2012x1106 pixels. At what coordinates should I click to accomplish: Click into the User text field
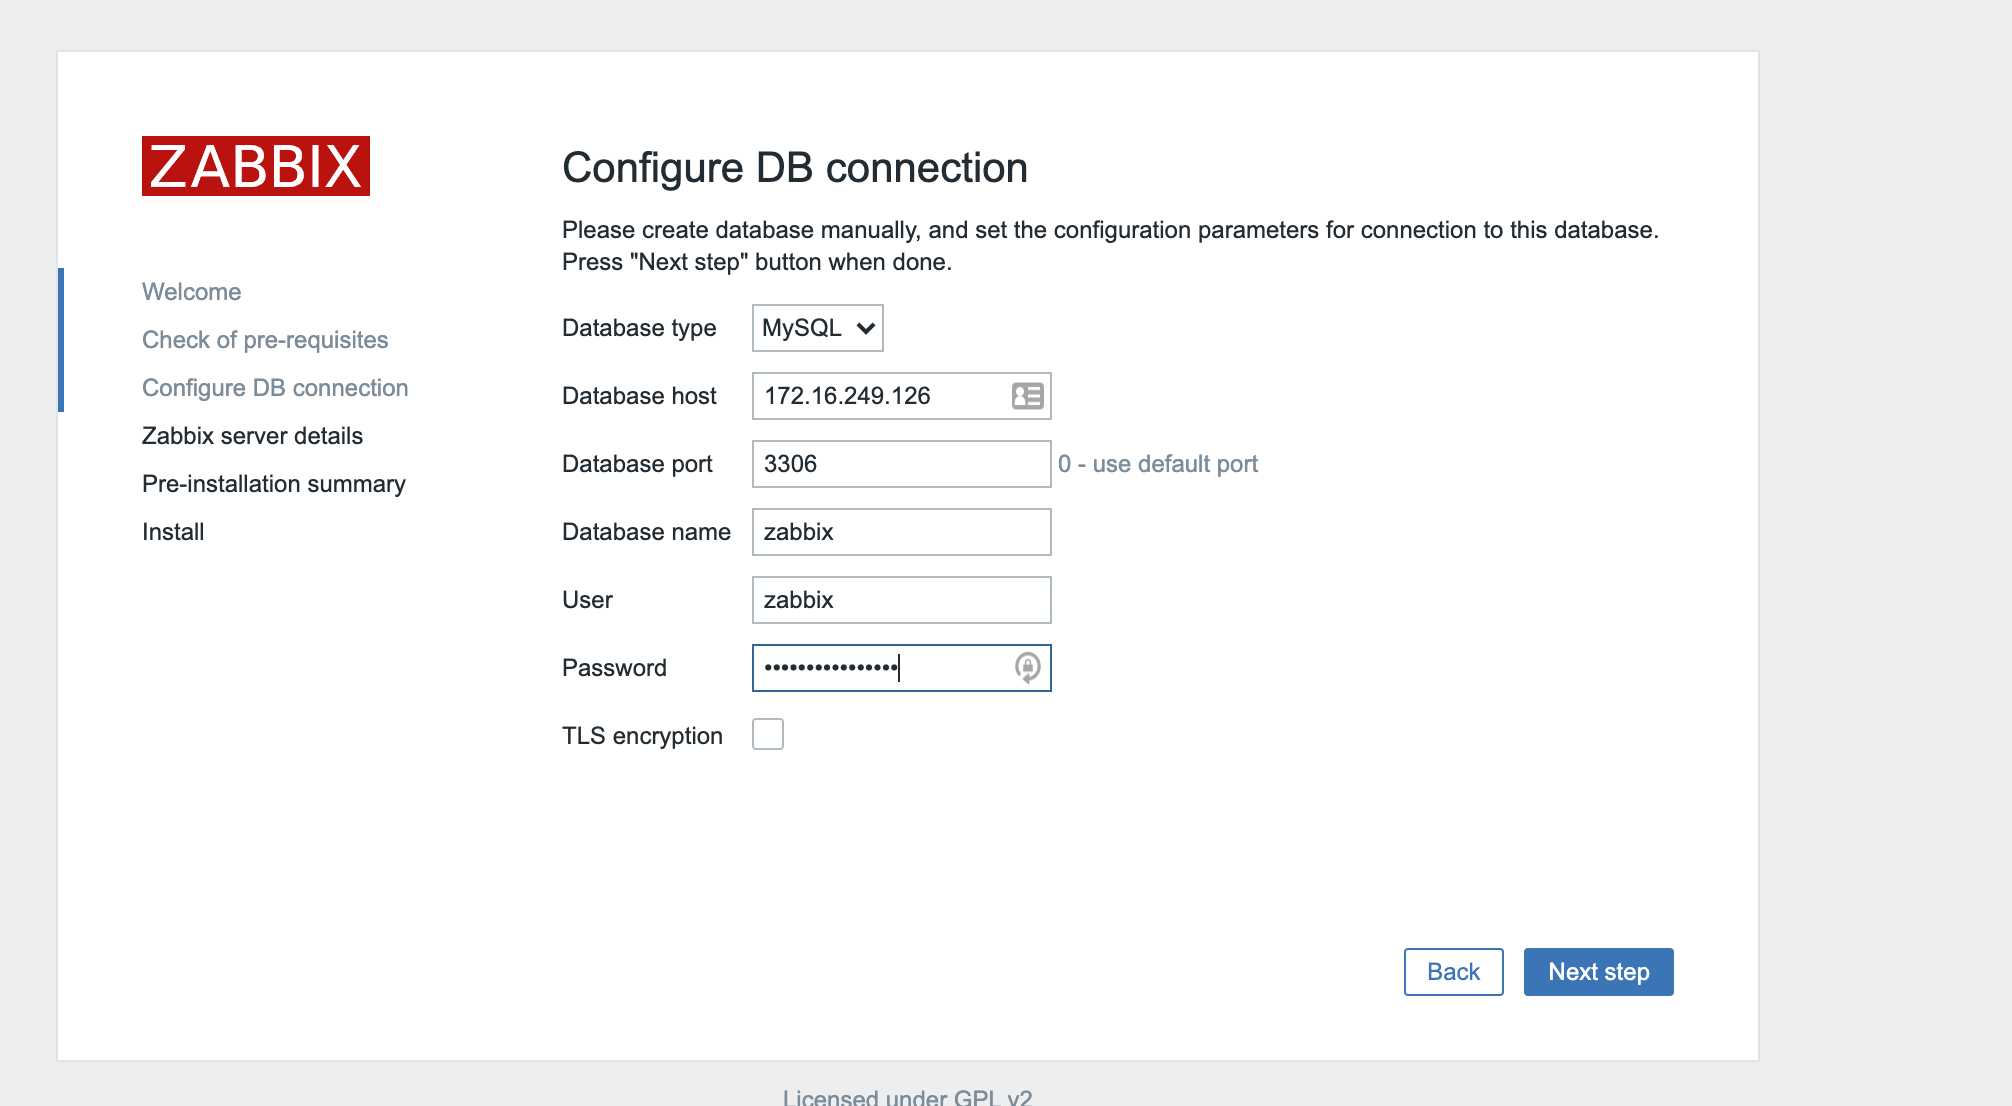(900, 600)
